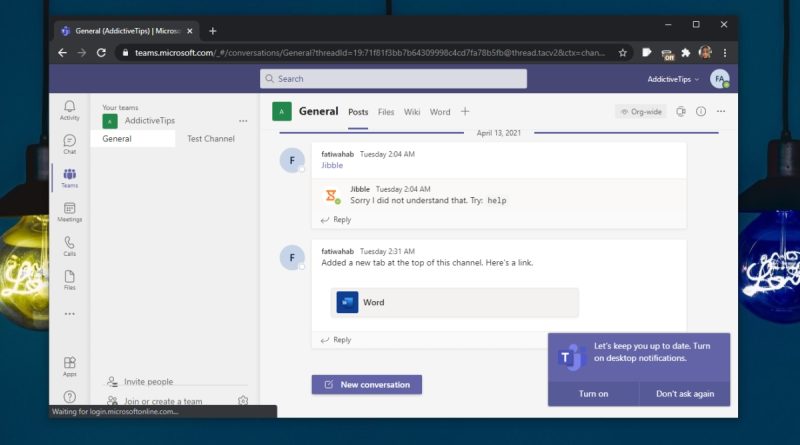Click the April 13, 2021 date label

coord(499,133)
